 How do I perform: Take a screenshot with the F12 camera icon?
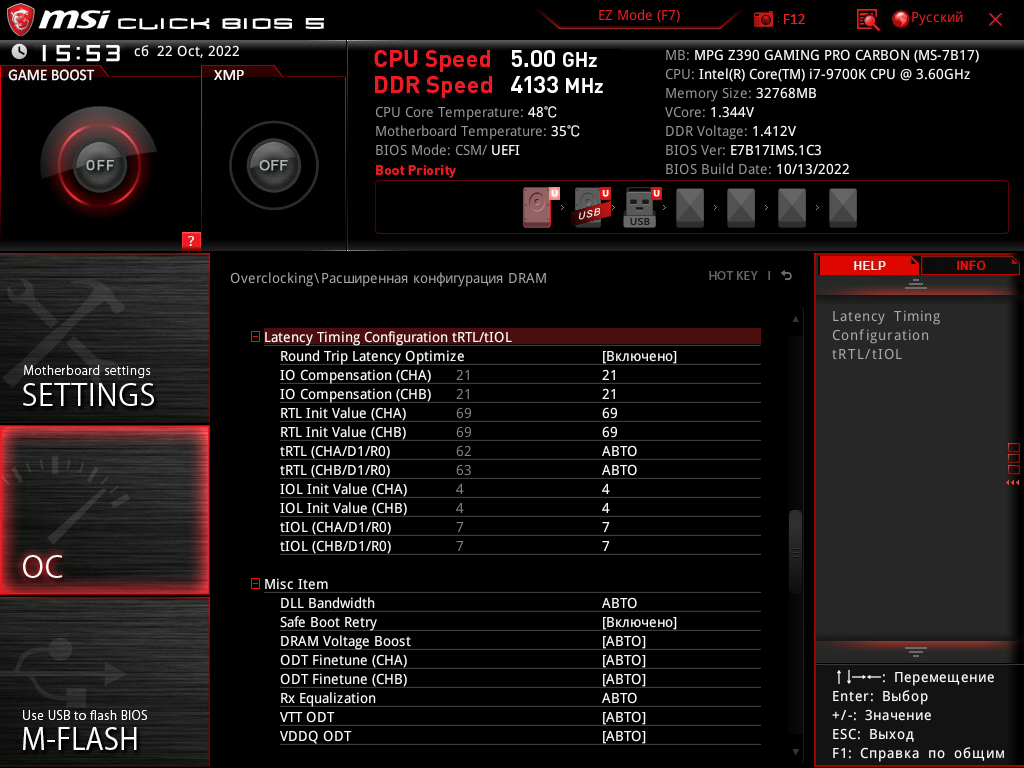point(763,19)
